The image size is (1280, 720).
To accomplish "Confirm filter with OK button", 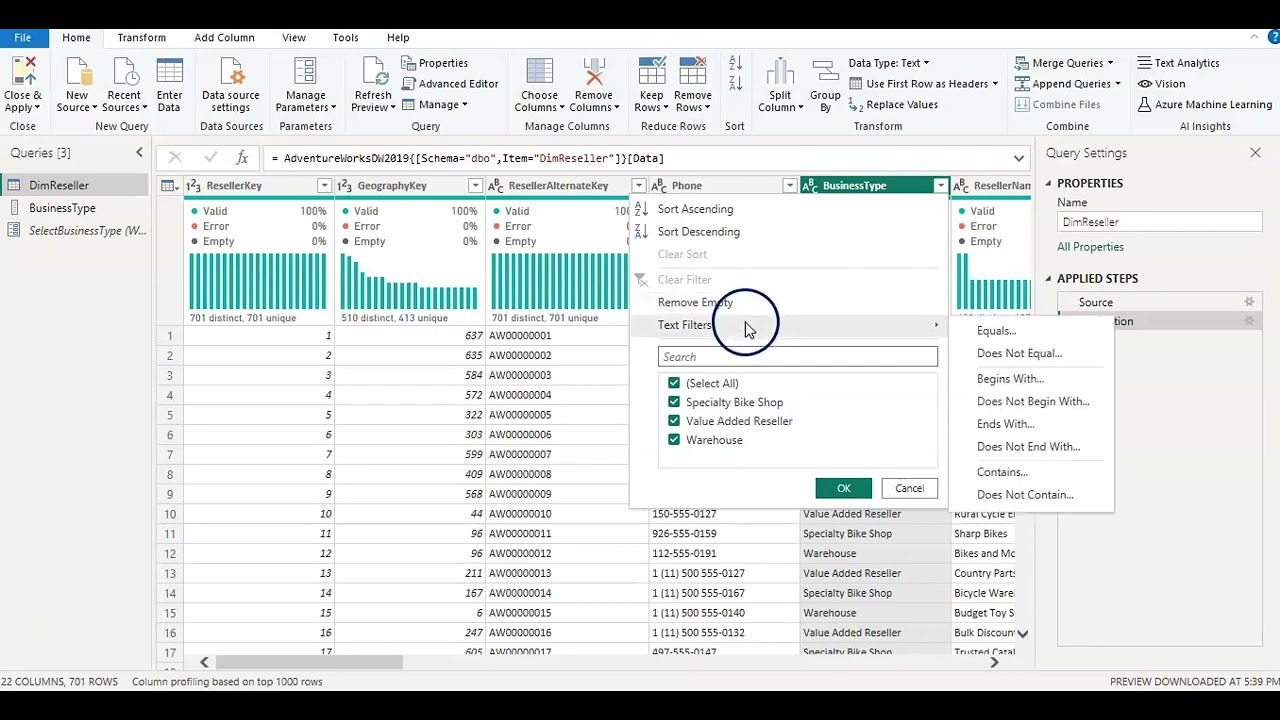I will click(843, 488).
